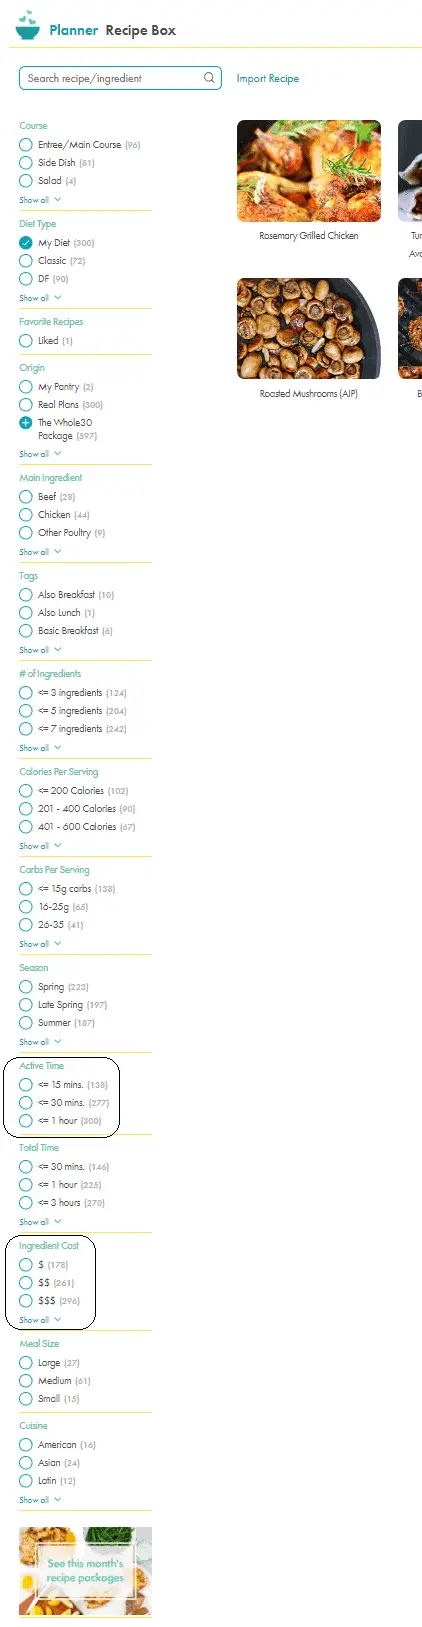Image resolution: width=422 pixels, height=1627 pixels.
Task: Expand Show all under Cuisine
Action: coord(40,1500)
